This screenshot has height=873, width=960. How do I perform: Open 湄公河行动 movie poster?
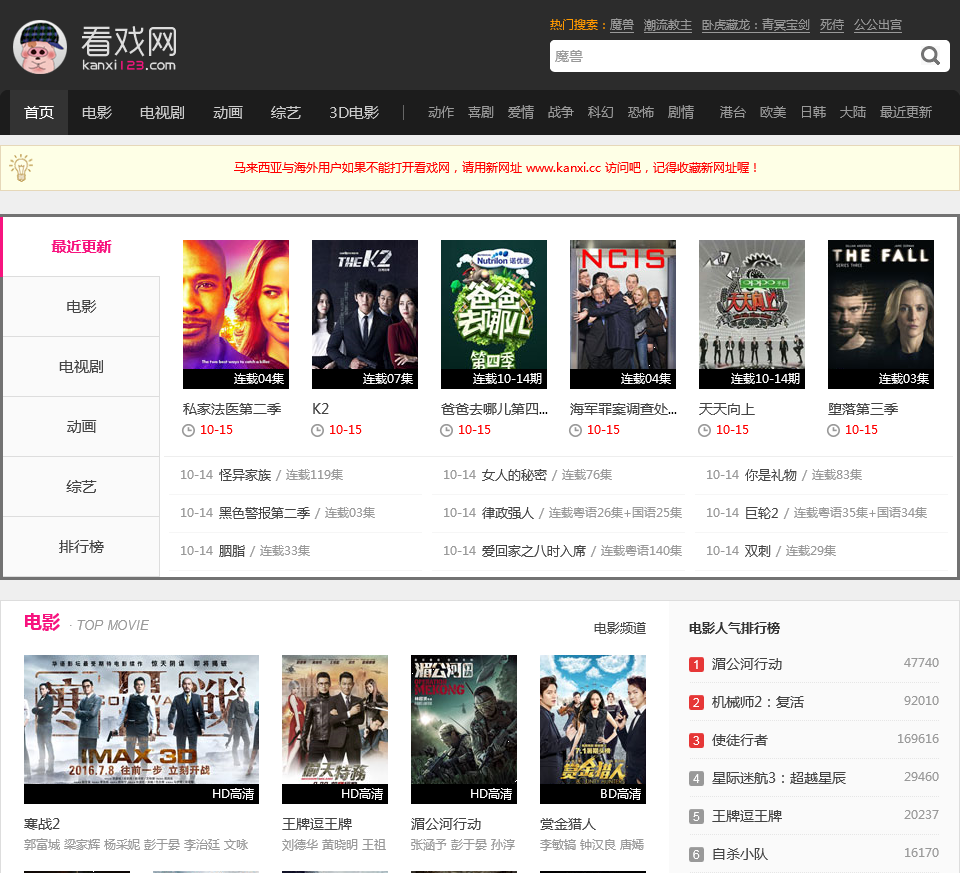(x=464, y=729)
